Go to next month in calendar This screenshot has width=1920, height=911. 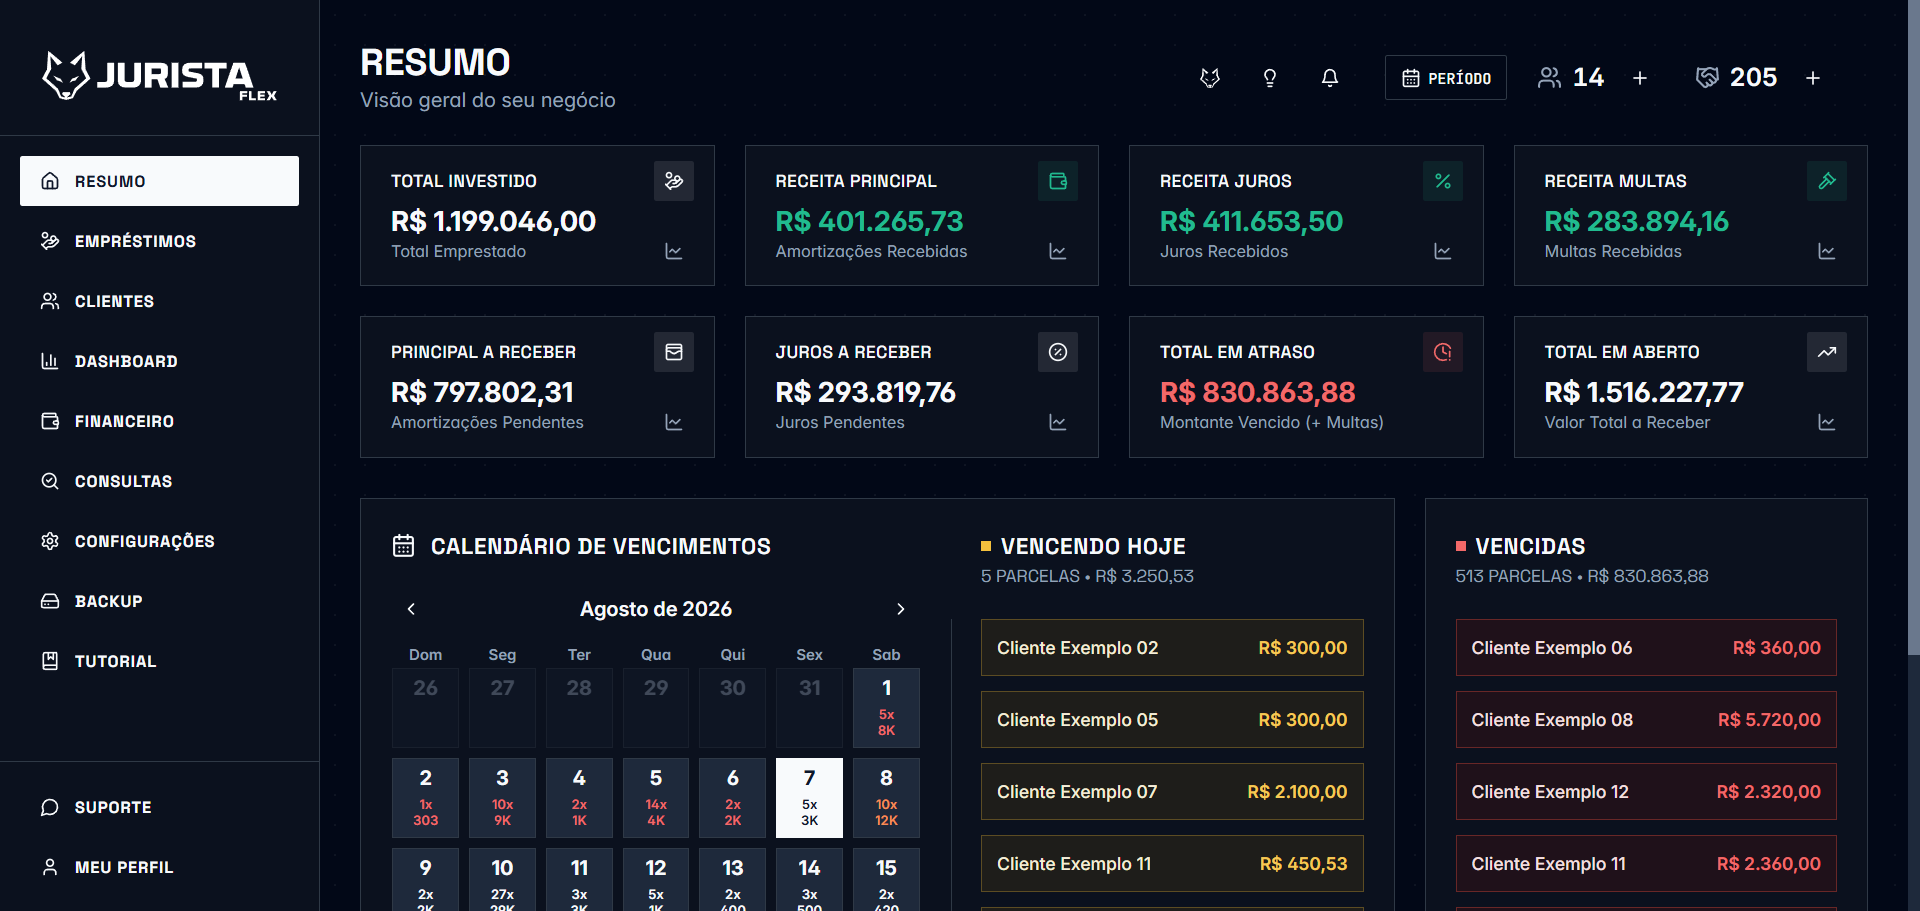tap(901, 609)
